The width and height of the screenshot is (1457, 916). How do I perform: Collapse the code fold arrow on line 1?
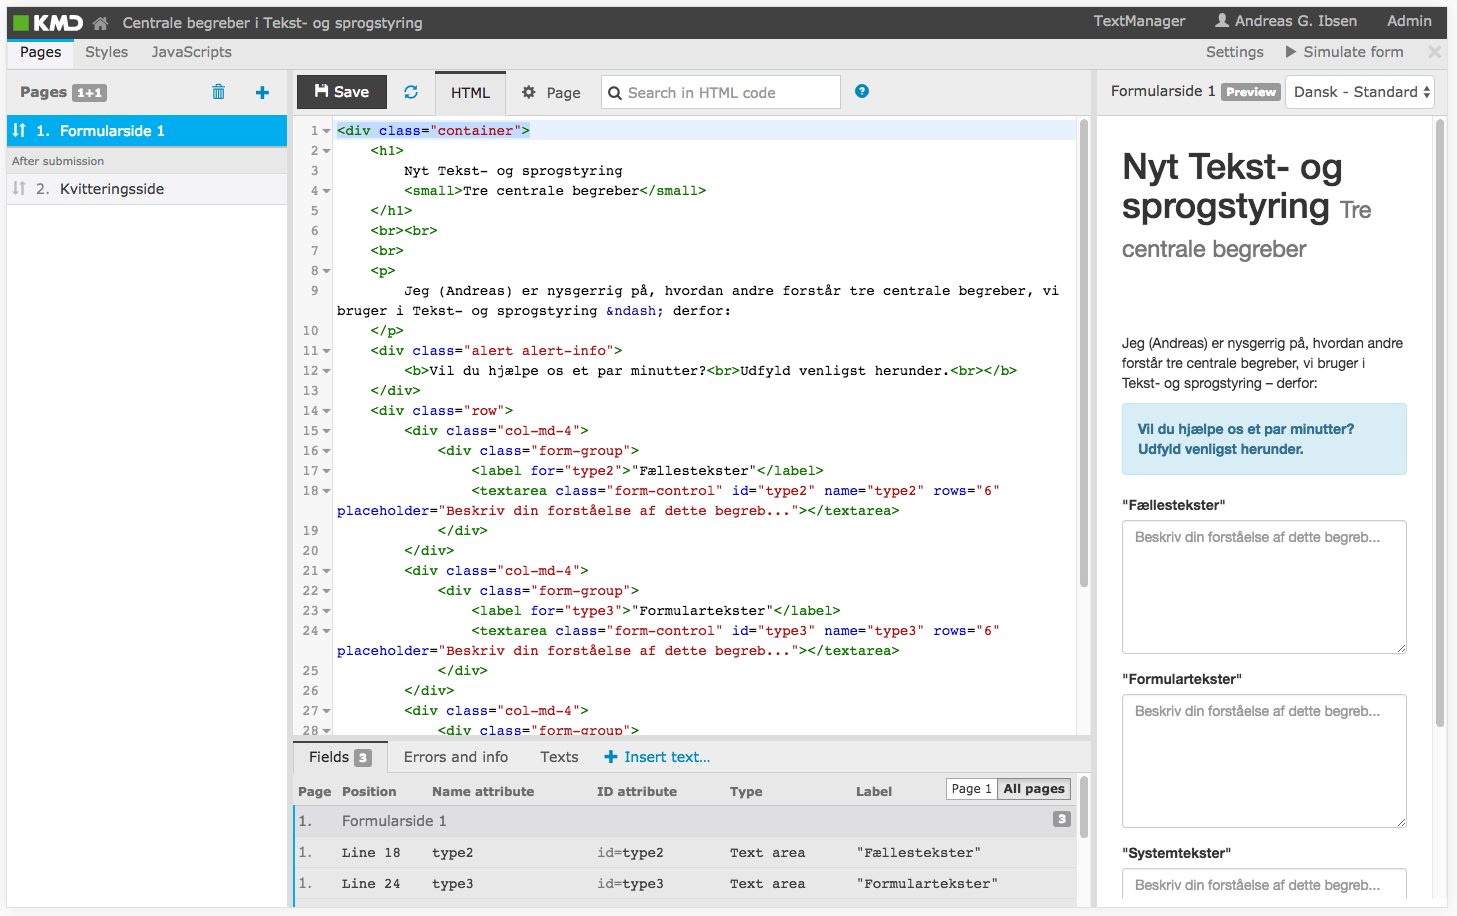click(x=325, y=130)
